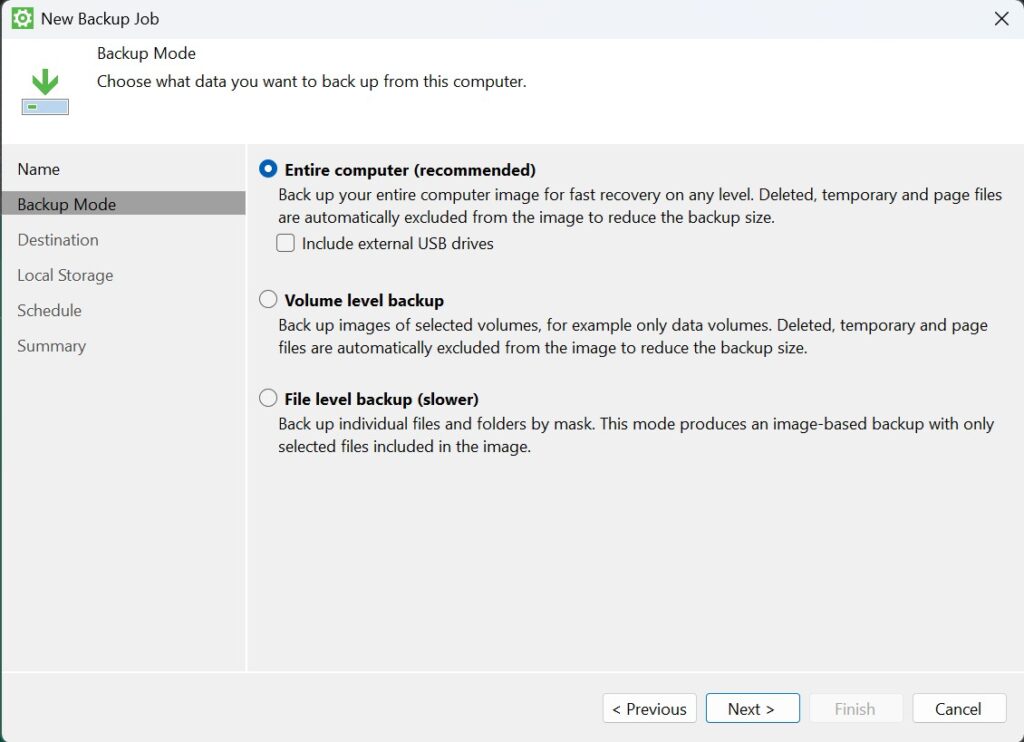Click the Entire computer (recommended) label text

(x=410, y=169)
